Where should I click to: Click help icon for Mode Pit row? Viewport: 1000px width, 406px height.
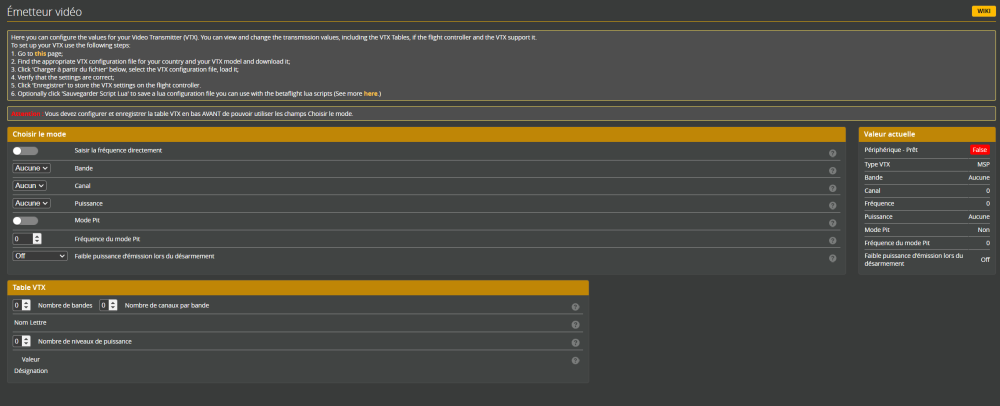click(x=832, y=222)
